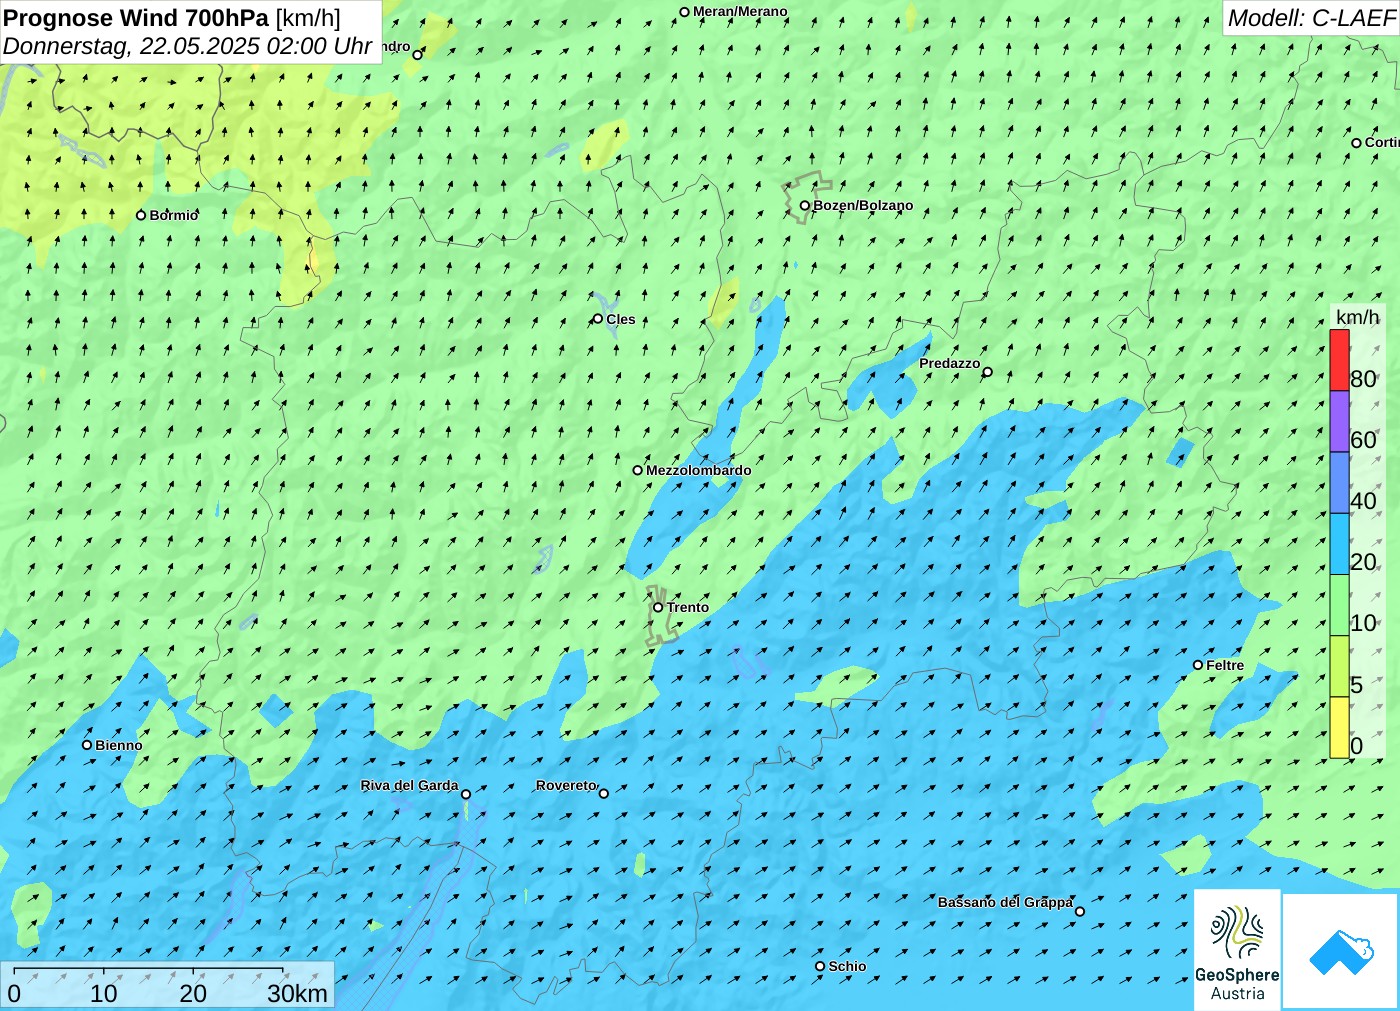Click the Bozen/Bolzano city marker
1400x1011 pixels.
(x=805, y=206)
